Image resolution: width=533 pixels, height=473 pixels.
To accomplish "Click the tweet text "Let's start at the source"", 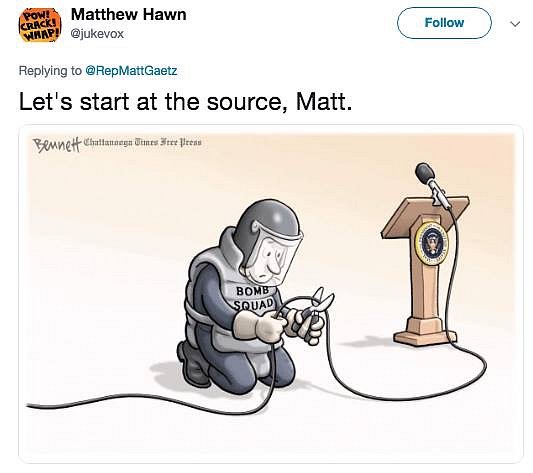I will [153, 102].
